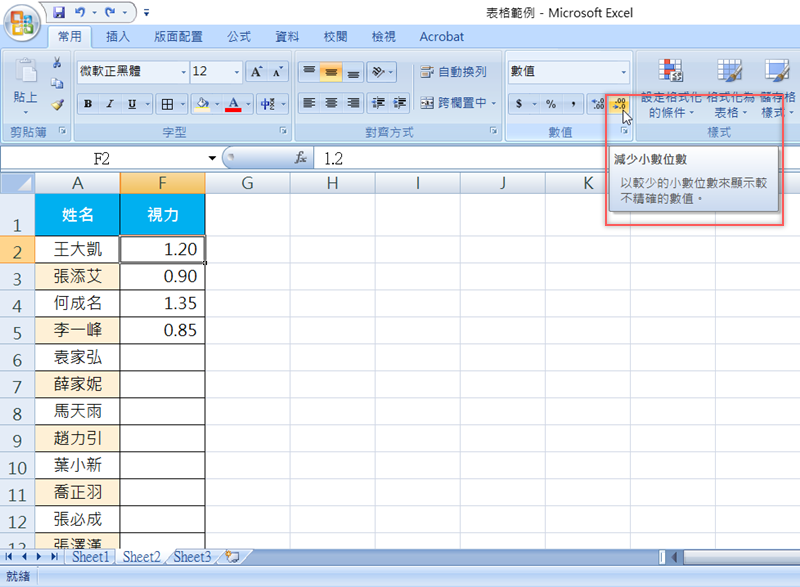800x587 pixels.
Task: Open the Customize Quick Access Toolbar dropdown
Action: pyautogui.click(x=146, y=12)
